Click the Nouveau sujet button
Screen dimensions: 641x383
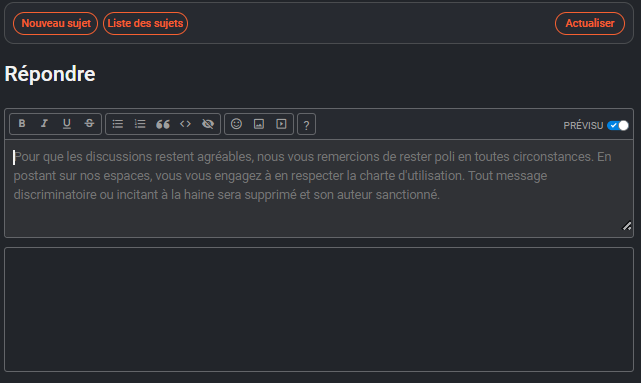pos(56,23)
